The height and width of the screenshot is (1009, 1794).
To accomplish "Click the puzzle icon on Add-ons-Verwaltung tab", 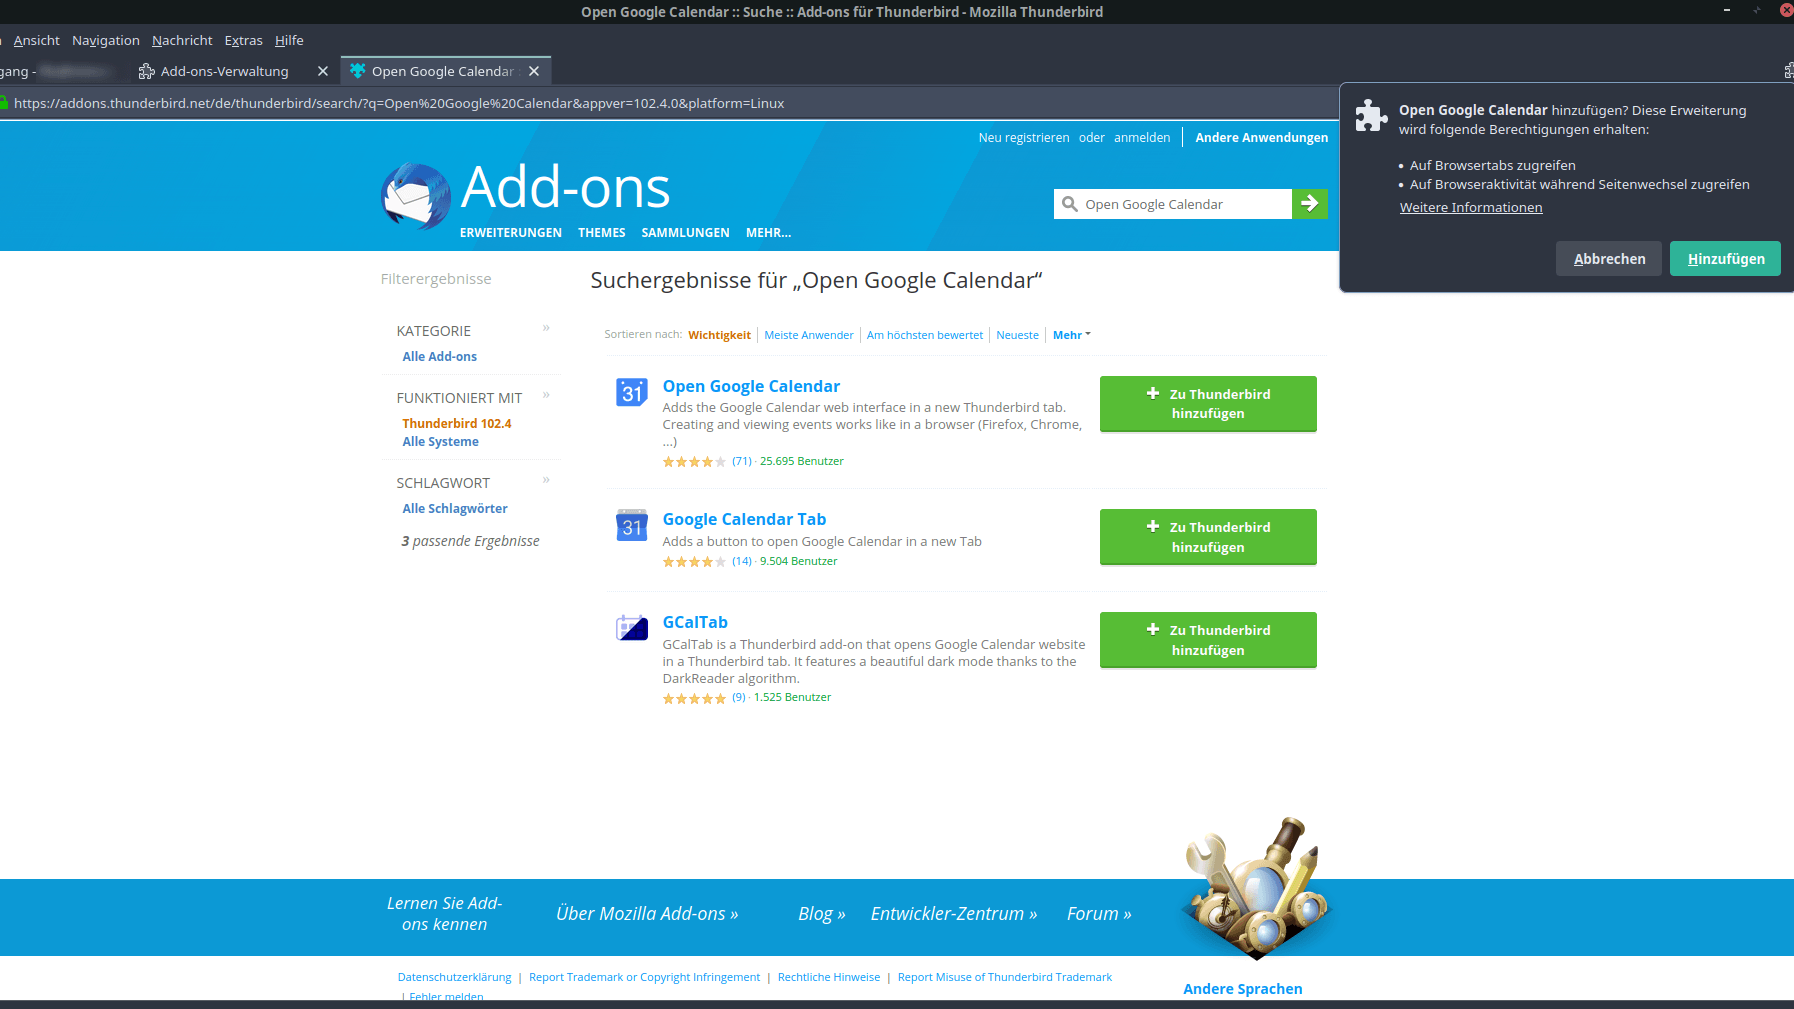I will [146, 71].
